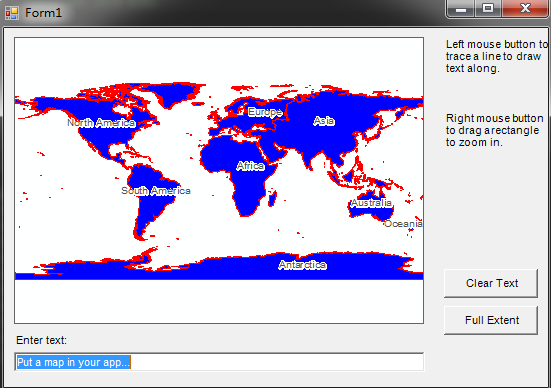
Task: Close the Form1 window
Action: (x=525, y=8)
